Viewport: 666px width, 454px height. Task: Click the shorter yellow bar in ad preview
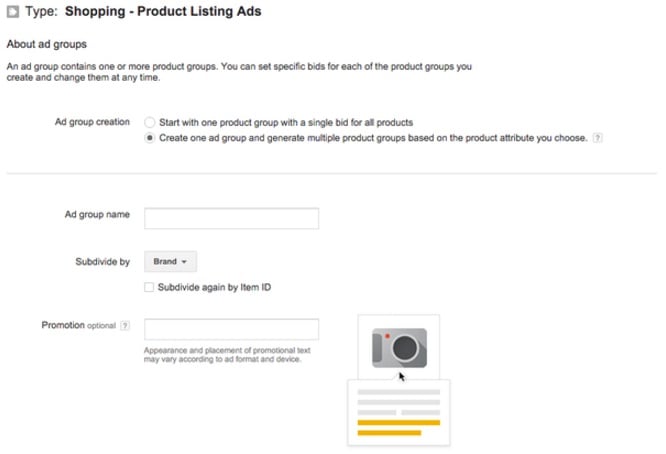tap(389, 433)
